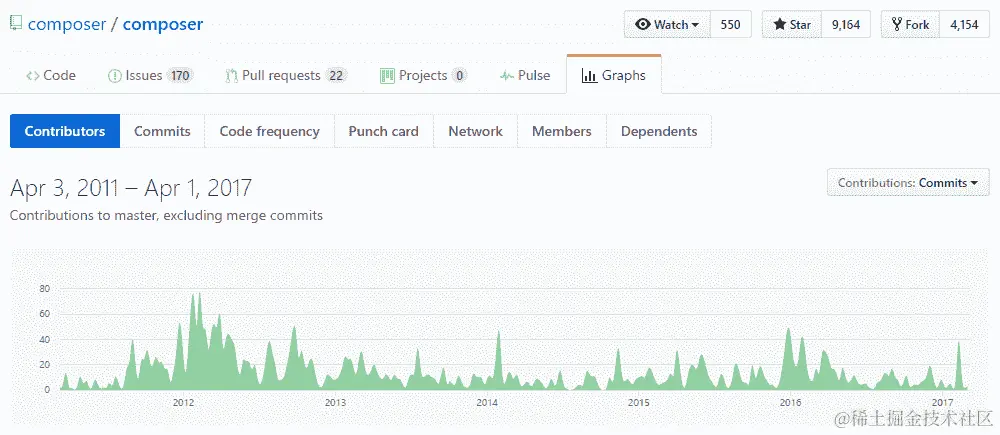Click the Code tab brackets icon

coord(33,76)
